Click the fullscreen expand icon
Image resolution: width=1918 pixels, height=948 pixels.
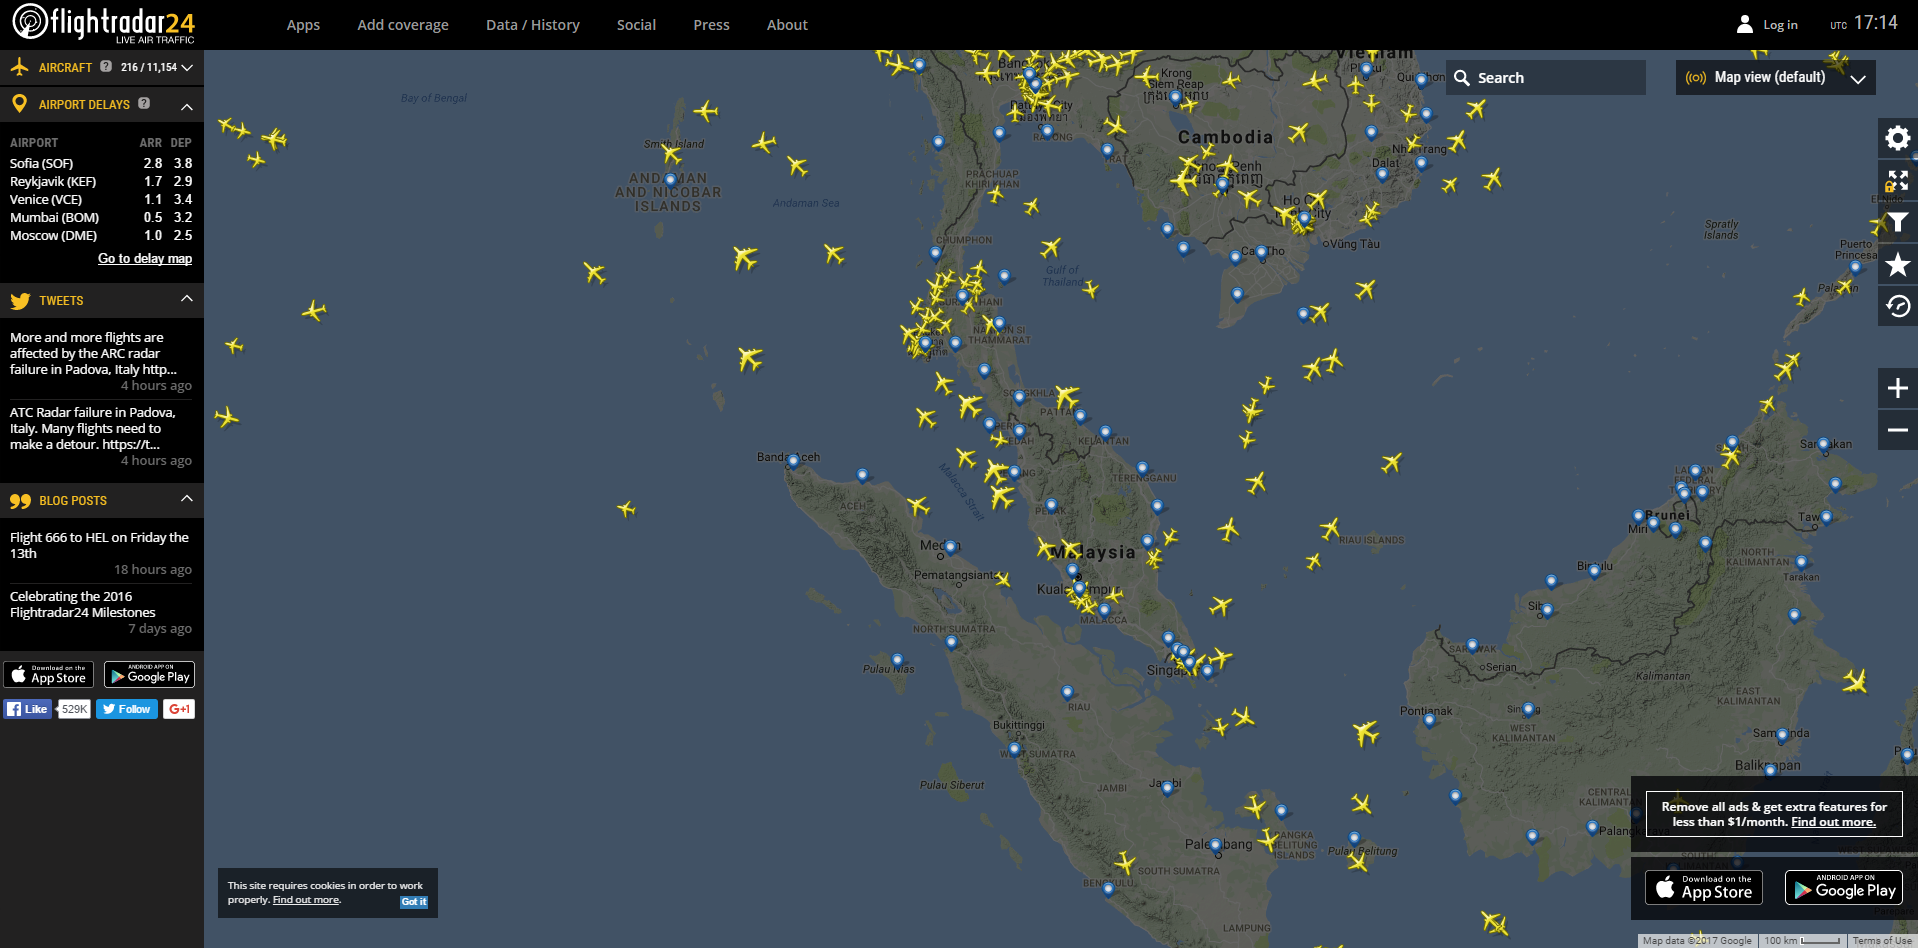[1897, 180]
